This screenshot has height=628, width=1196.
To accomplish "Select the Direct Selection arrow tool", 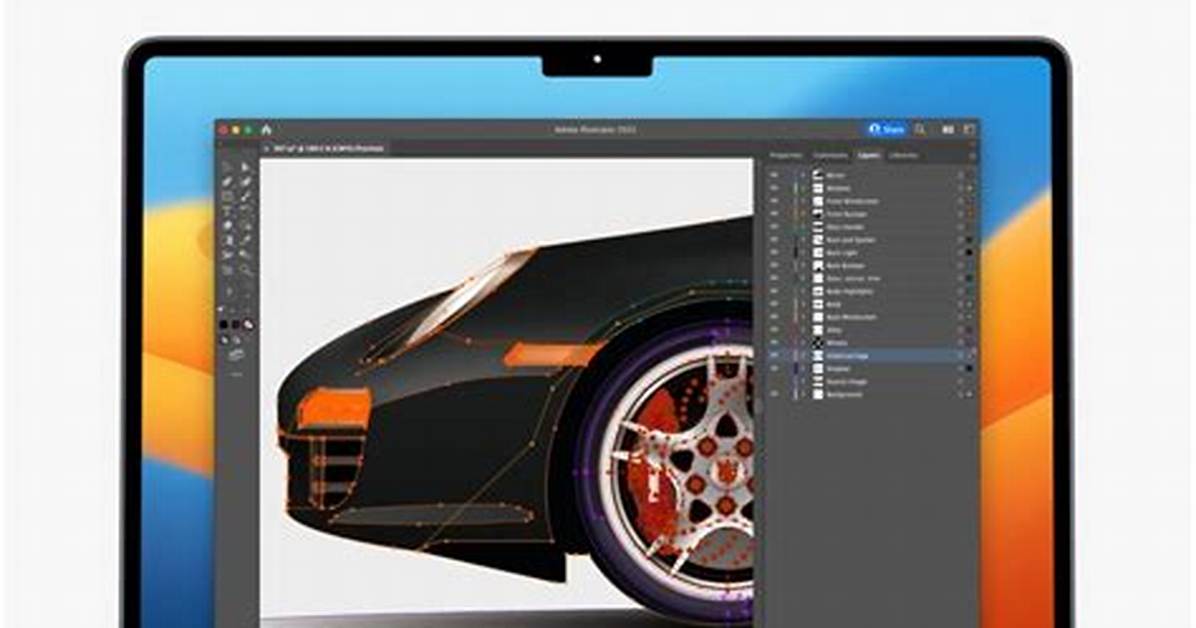I will tap(246, 167).
